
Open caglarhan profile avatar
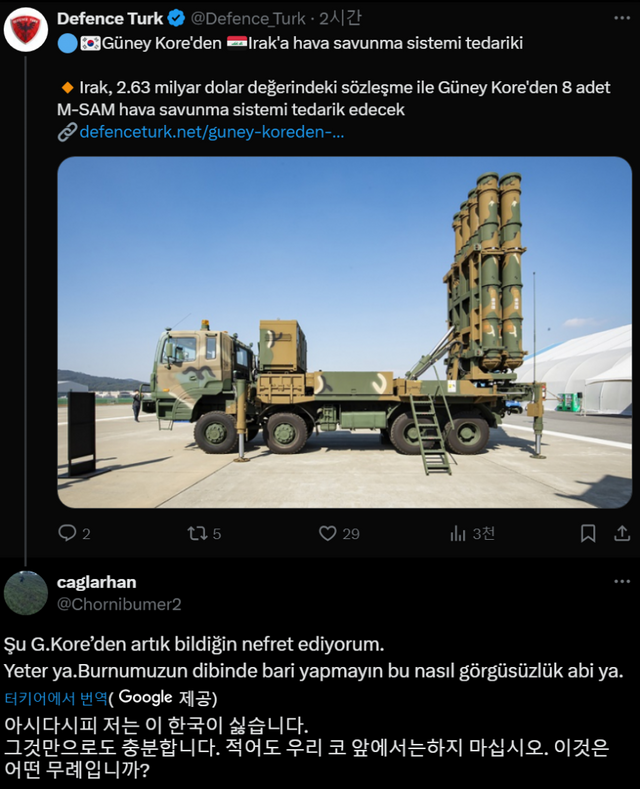point(25,593)
